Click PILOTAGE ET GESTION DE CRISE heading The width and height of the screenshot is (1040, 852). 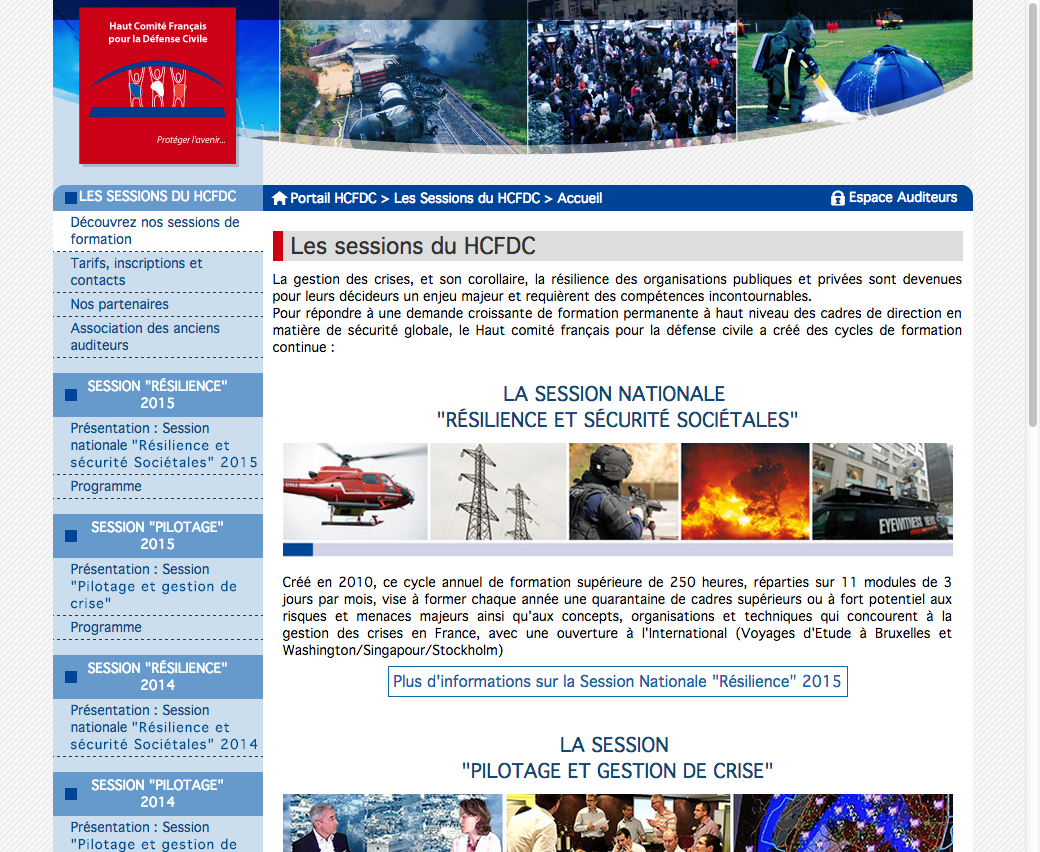tap(618, 771)
